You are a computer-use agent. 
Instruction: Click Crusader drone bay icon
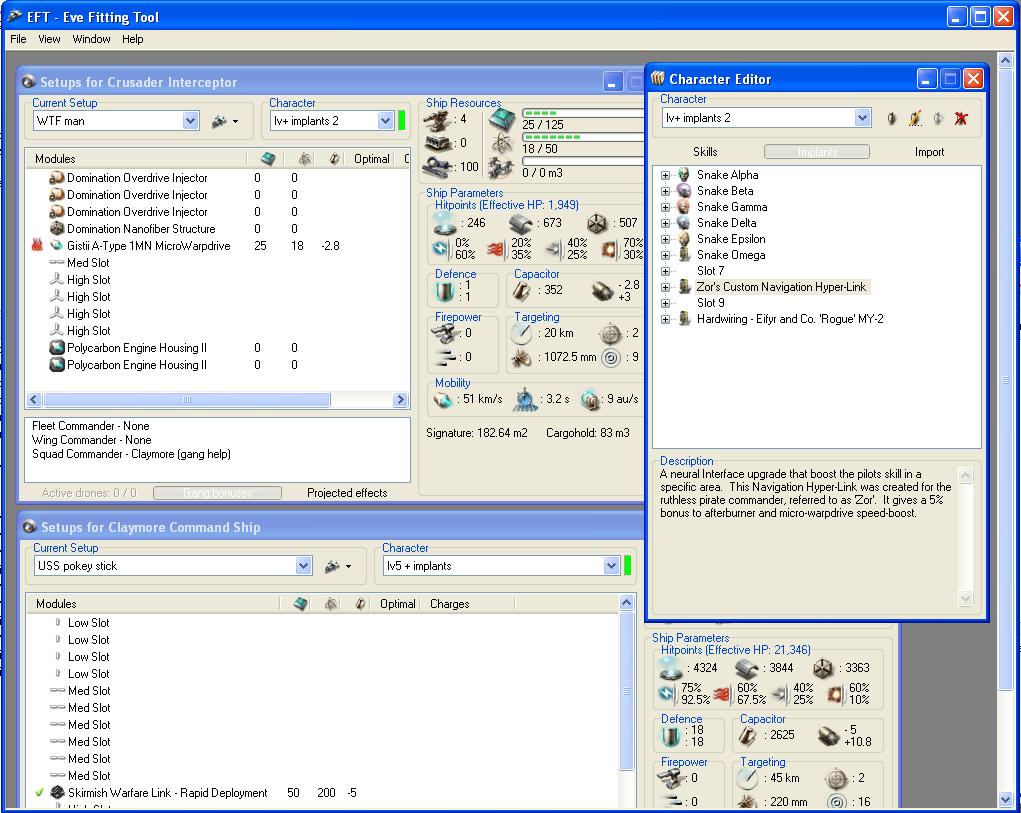pyautogui.click(x=501, y=169)
